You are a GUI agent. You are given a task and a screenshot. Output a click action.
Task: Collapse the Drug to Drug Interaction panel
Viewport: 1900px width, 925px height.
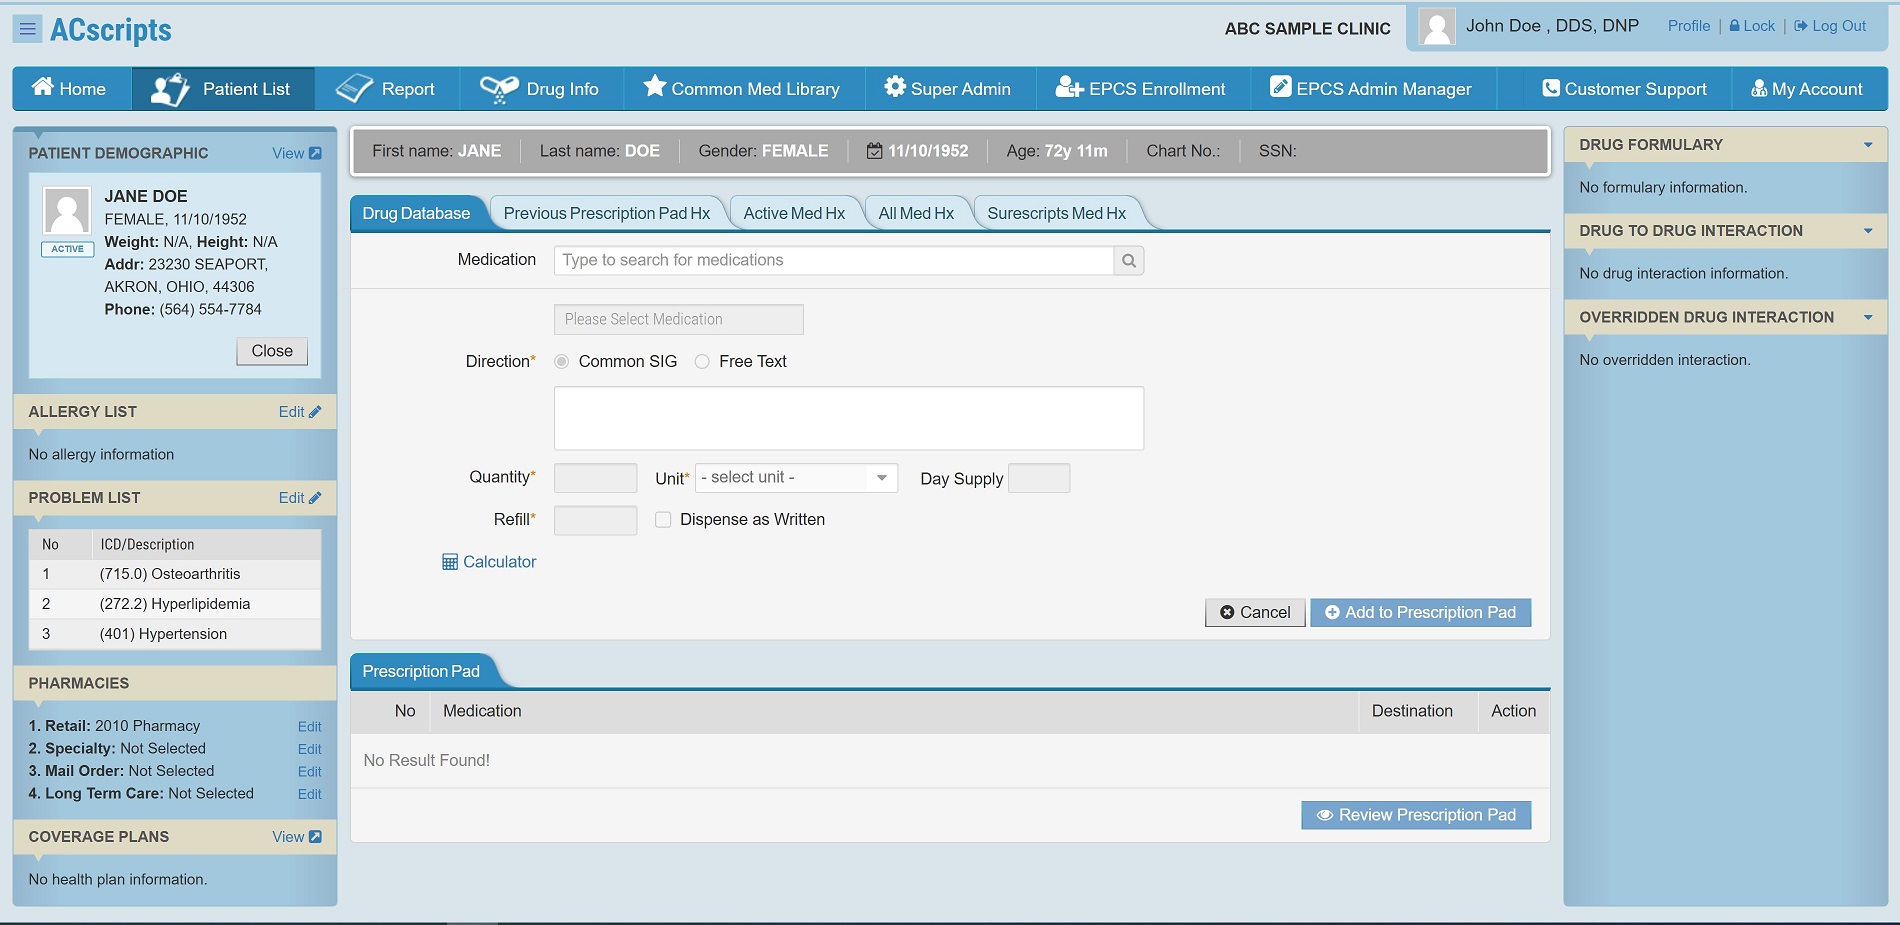(x=1867, y=231)
